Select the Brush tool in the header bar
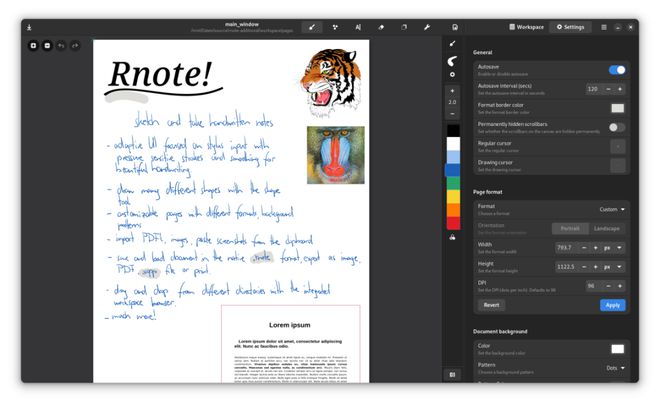This screenshot has height=406, width=660. 312,27
